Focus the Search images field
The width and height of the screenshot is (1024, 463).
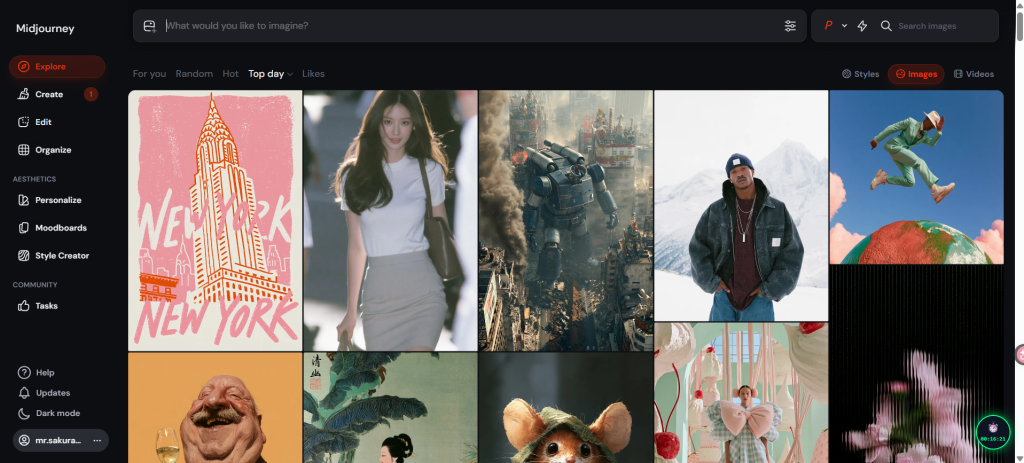click(944, 26)
